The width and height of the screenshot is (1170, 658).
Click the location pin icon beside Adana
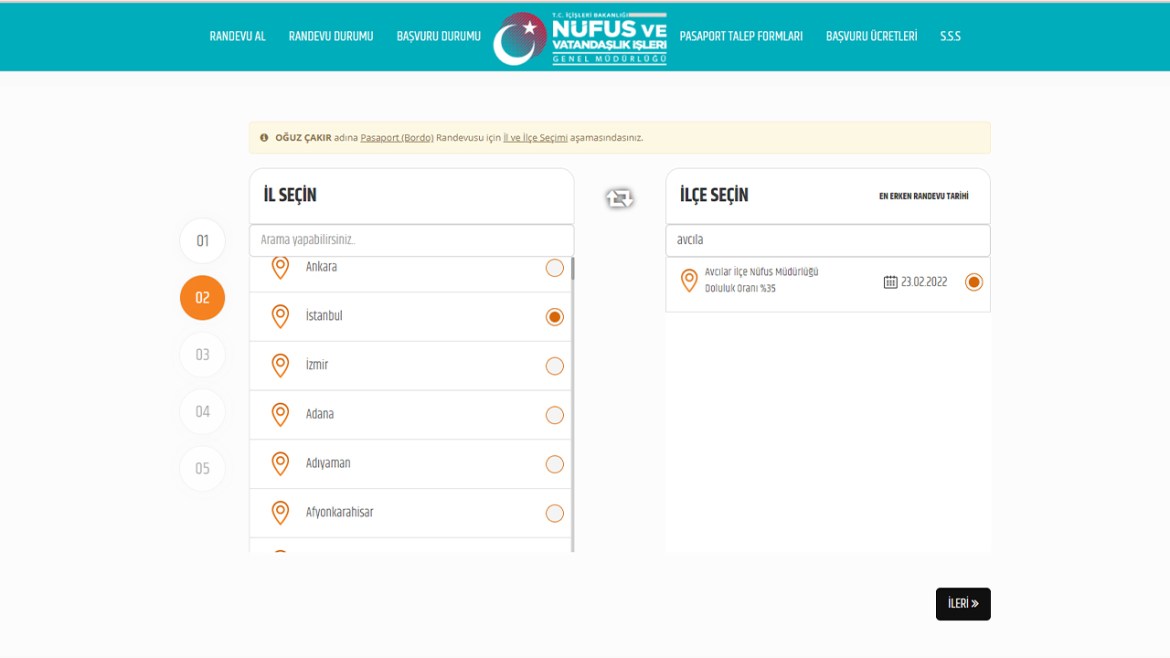[281, 415]
